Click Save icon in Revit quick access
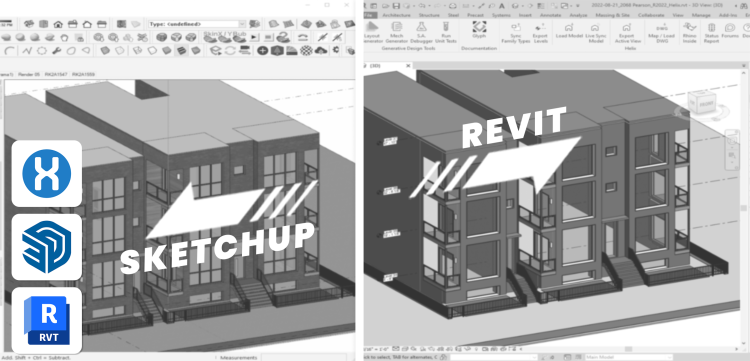 tap(396, 6)
